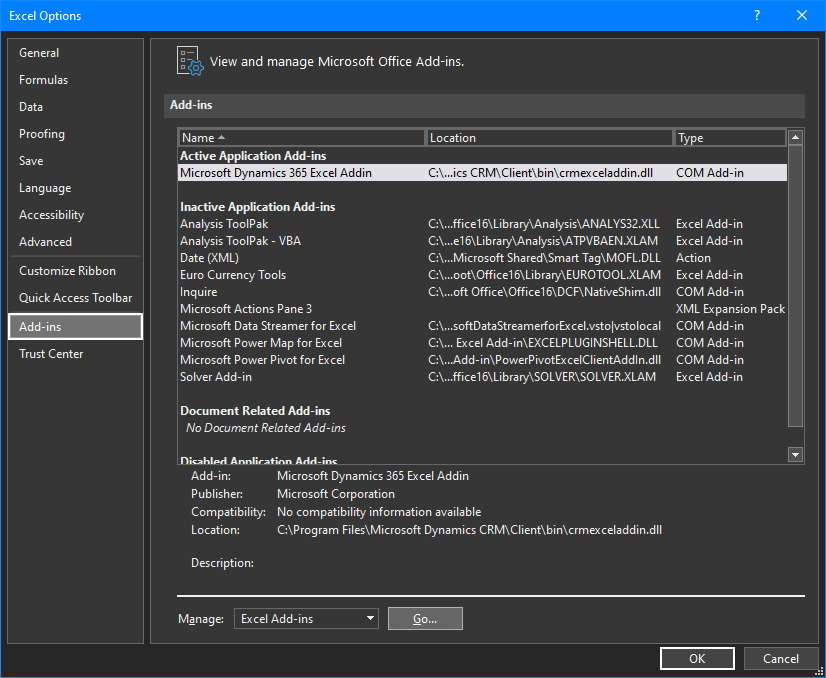The width and height of the screenshot is (826, 678).
Task: Click the ANALYS32.XLL location path
Action: tap(544, 224)
